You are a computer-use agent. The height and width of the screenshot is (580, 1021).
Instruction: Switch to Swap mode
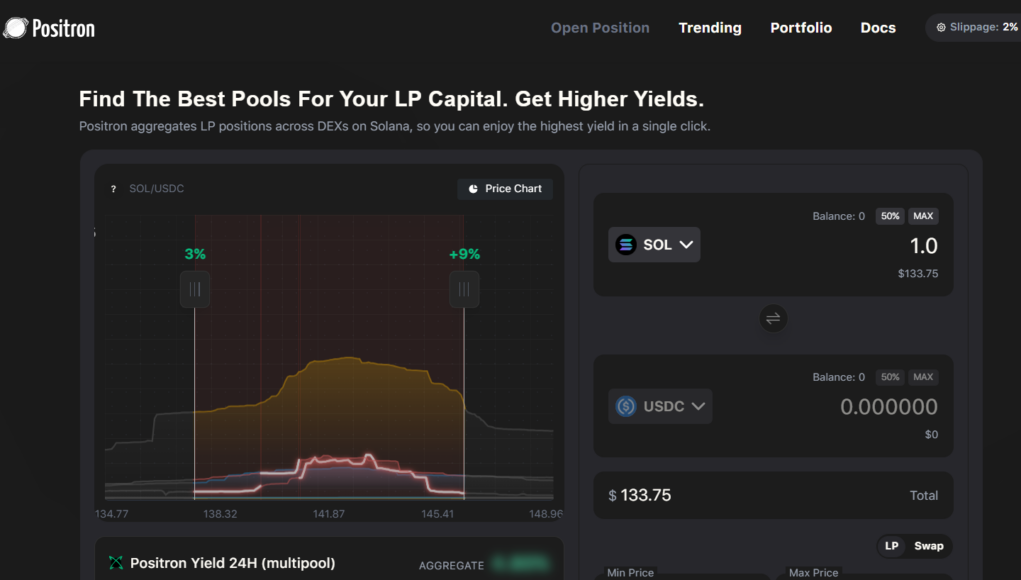928,546
